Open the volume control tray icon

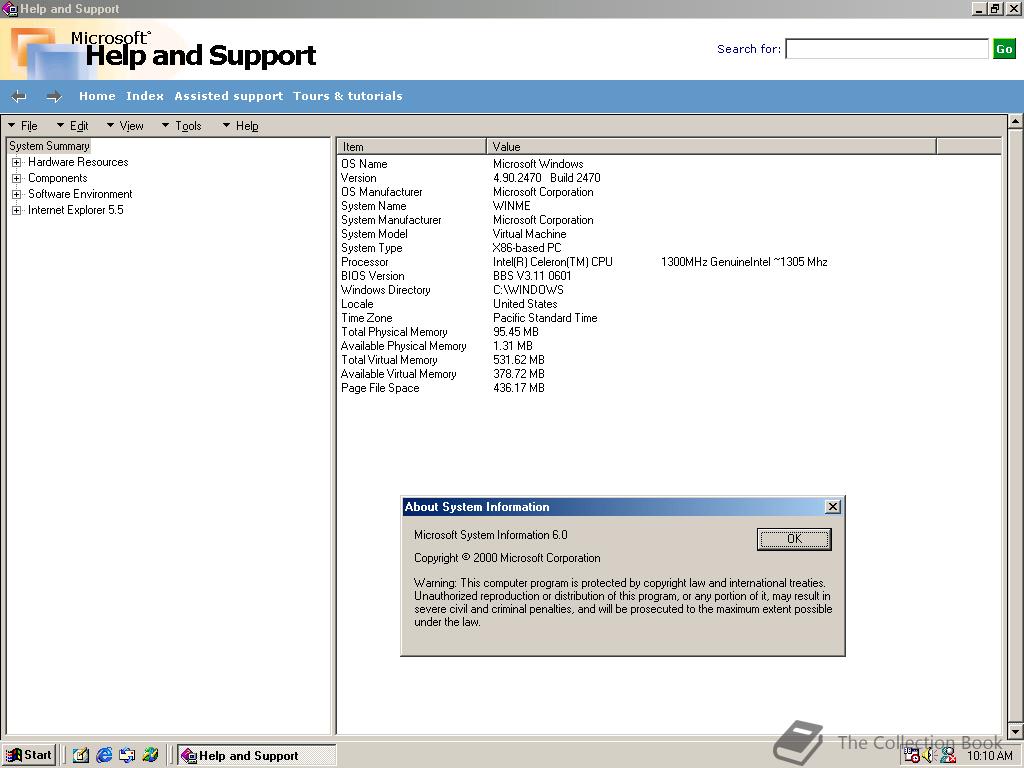(x=929, y=756)
